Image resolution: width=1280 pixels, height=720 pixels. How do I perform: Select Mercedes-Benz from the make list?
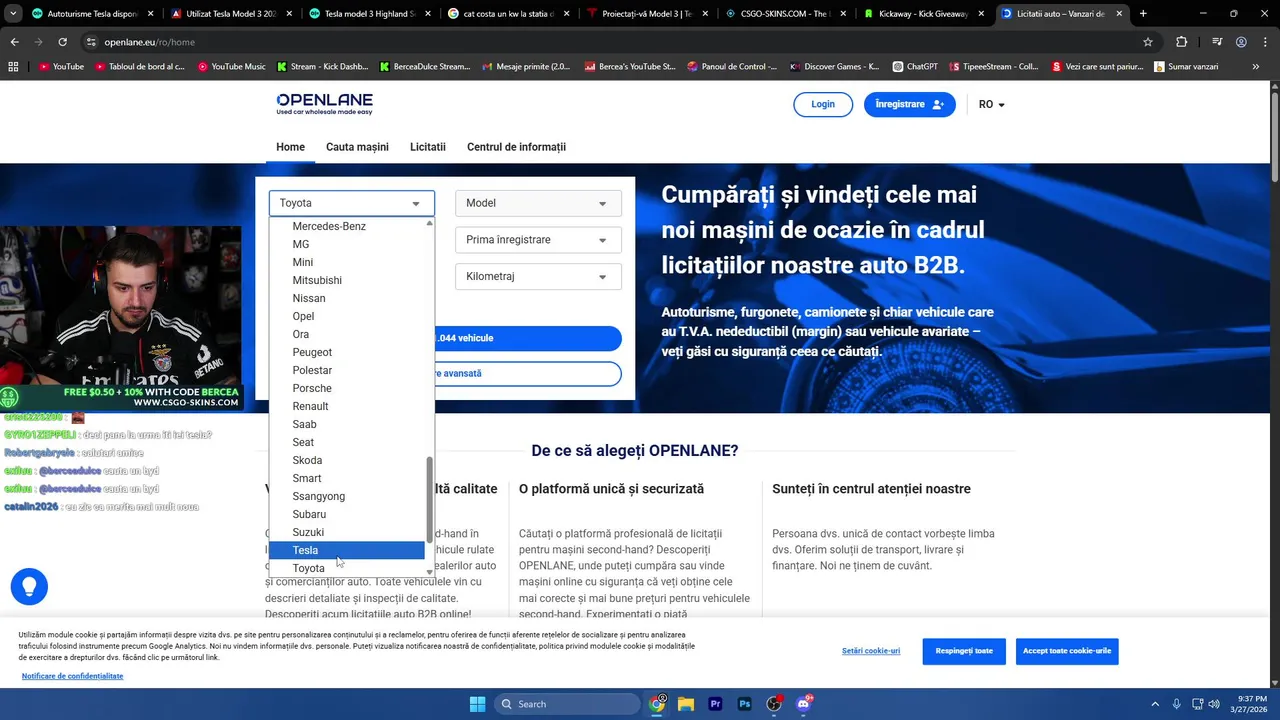point(346,226)
